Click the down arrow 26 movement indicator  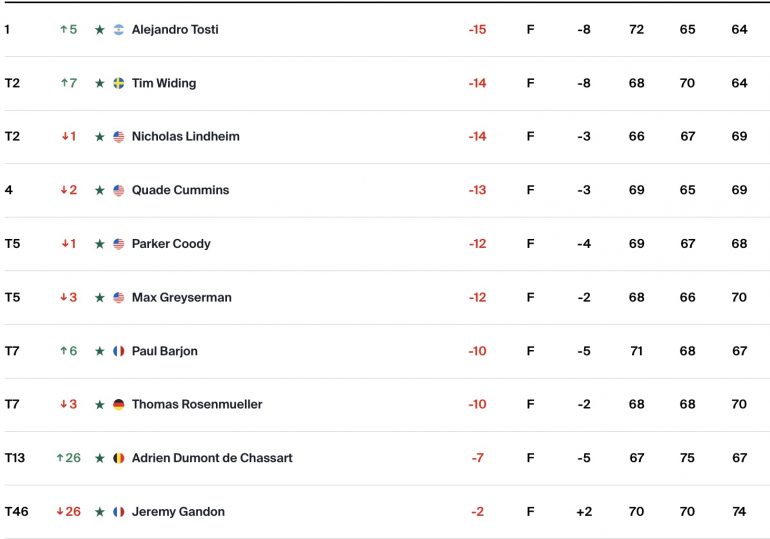(68, 512)
